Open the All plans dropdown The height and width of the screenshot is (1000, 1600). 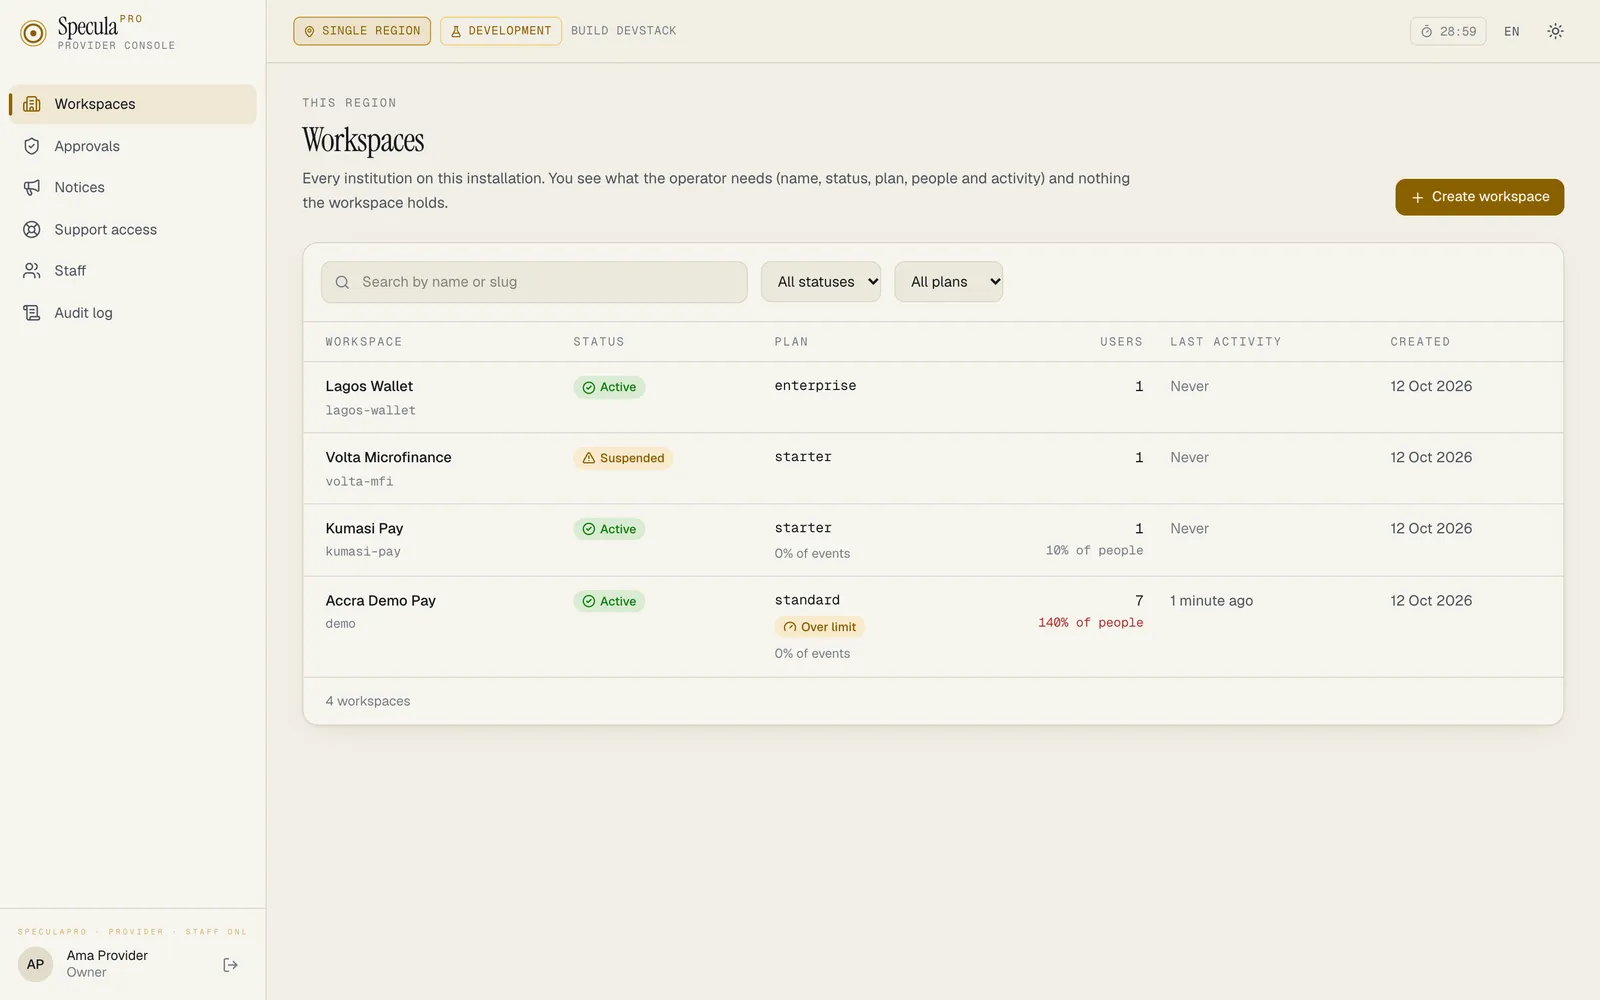pyautogui.click(x=948, y=282)
